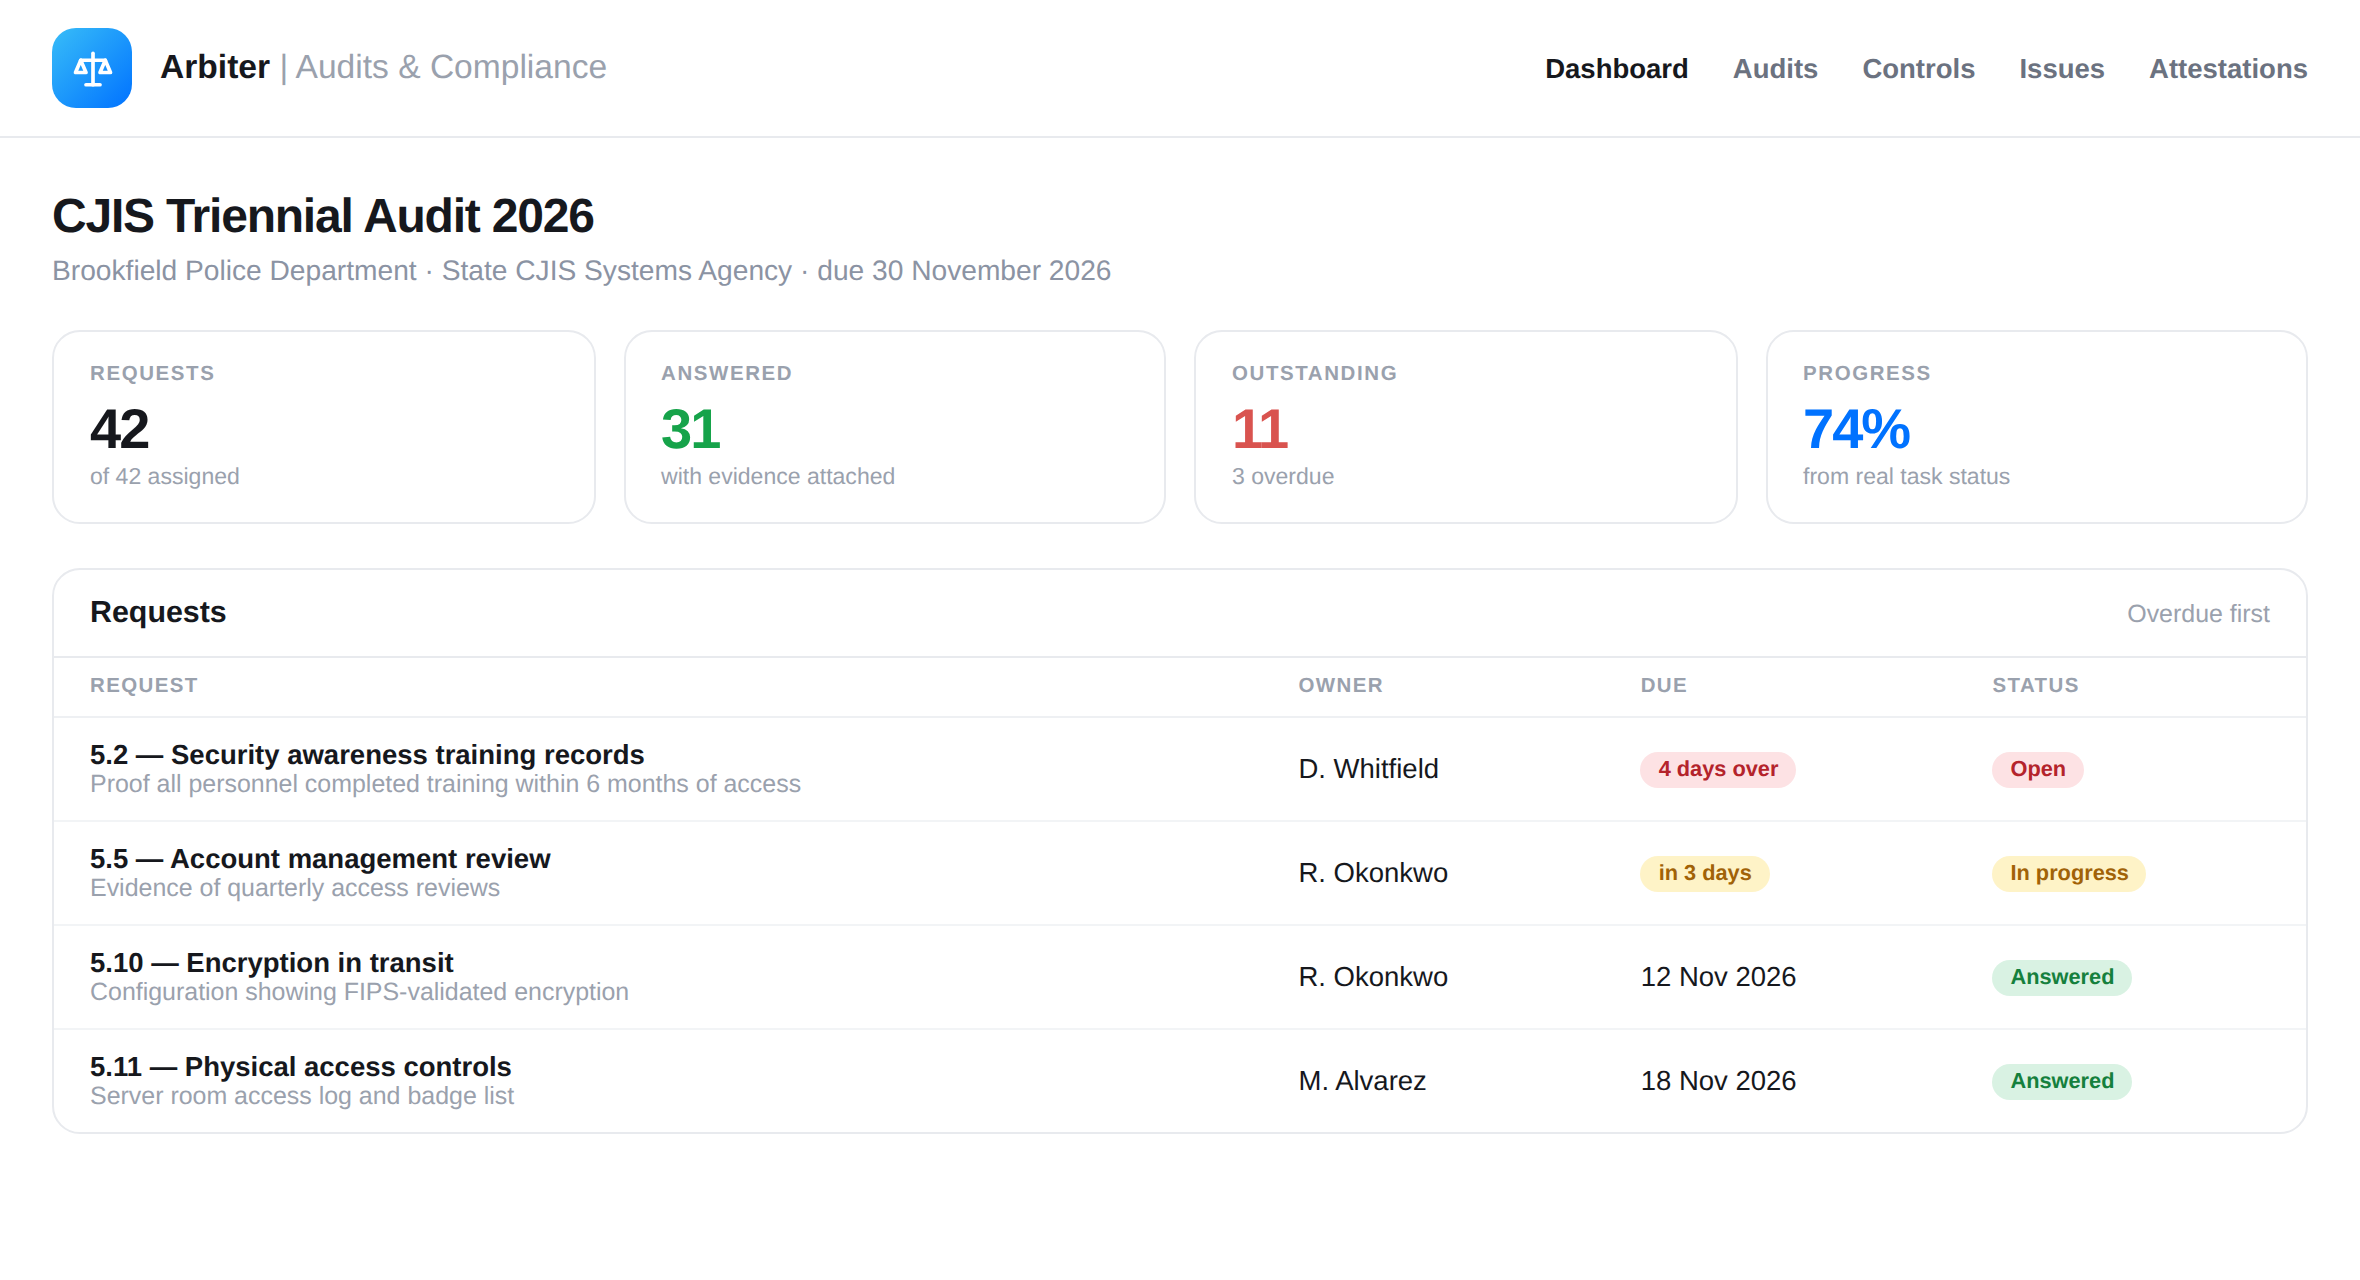This screenshot has height=1280, width=2360.
Task: Click the 'in 3 days' due badge
Action: pos(1705,873)
